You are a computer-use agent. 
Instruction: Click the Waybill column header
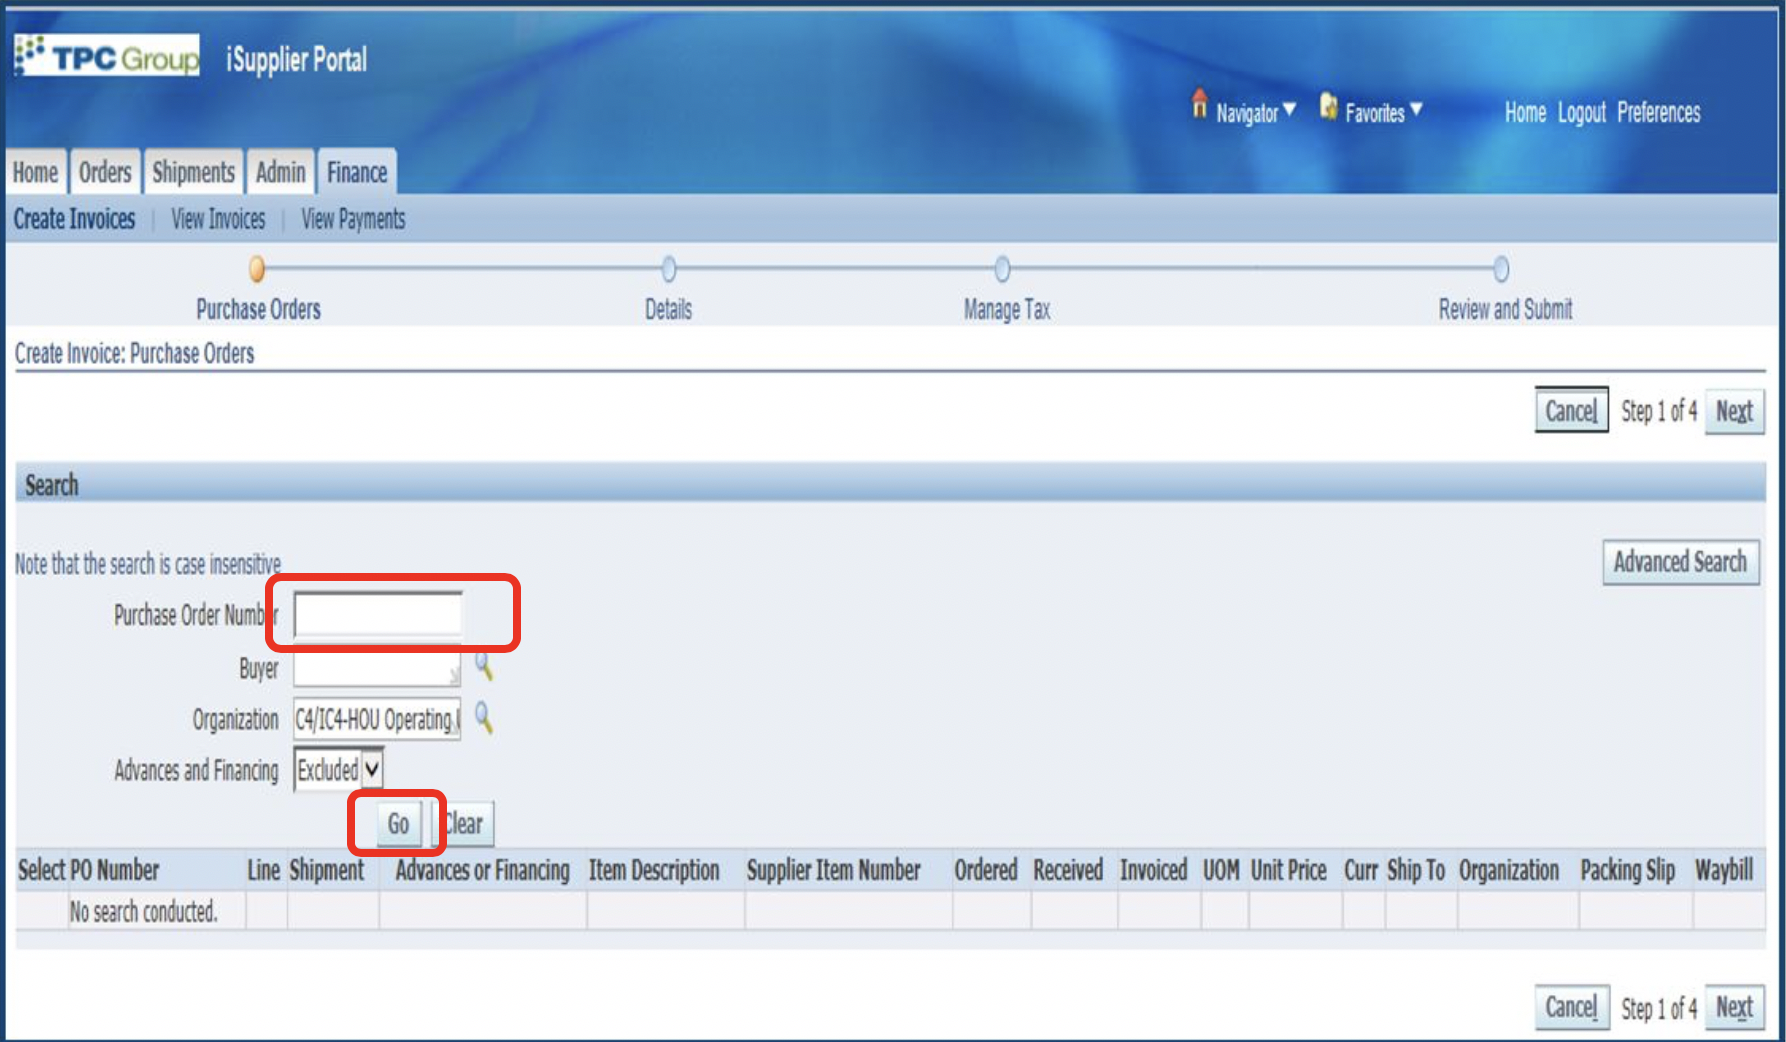tap(1724, 871)
